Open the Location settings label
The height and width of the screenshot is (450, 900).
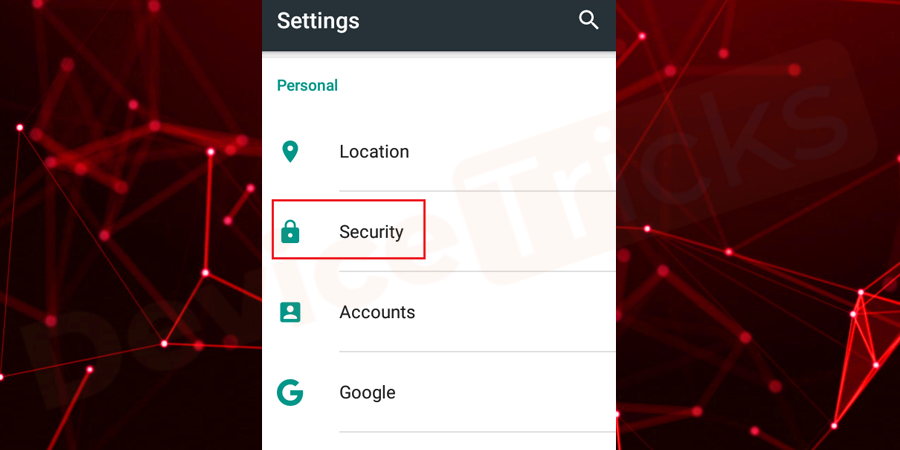pos(374,152)
